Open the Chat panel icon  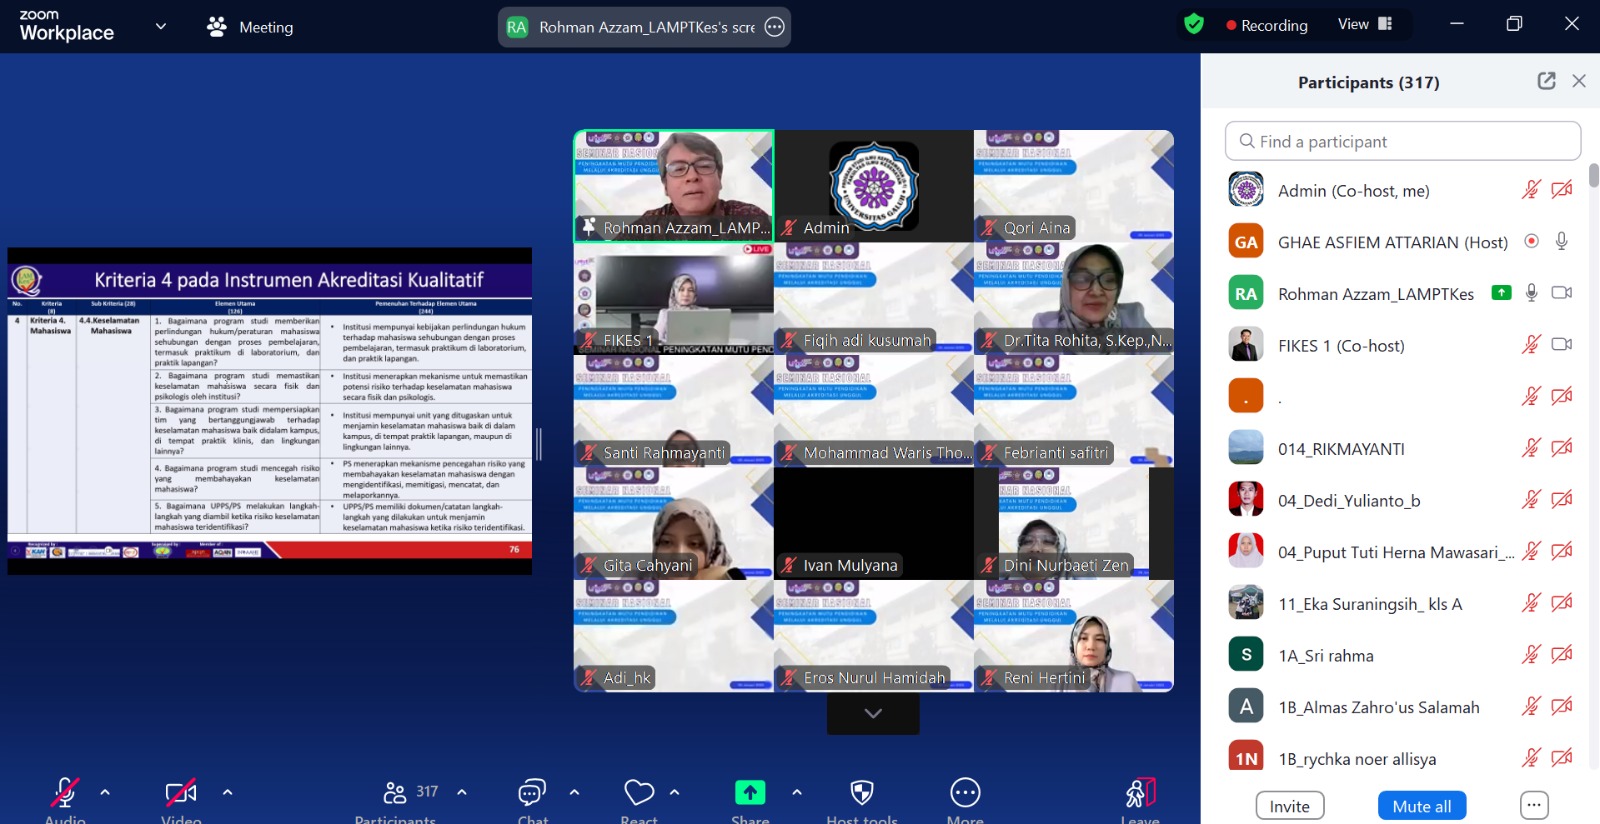coord(532,793)
